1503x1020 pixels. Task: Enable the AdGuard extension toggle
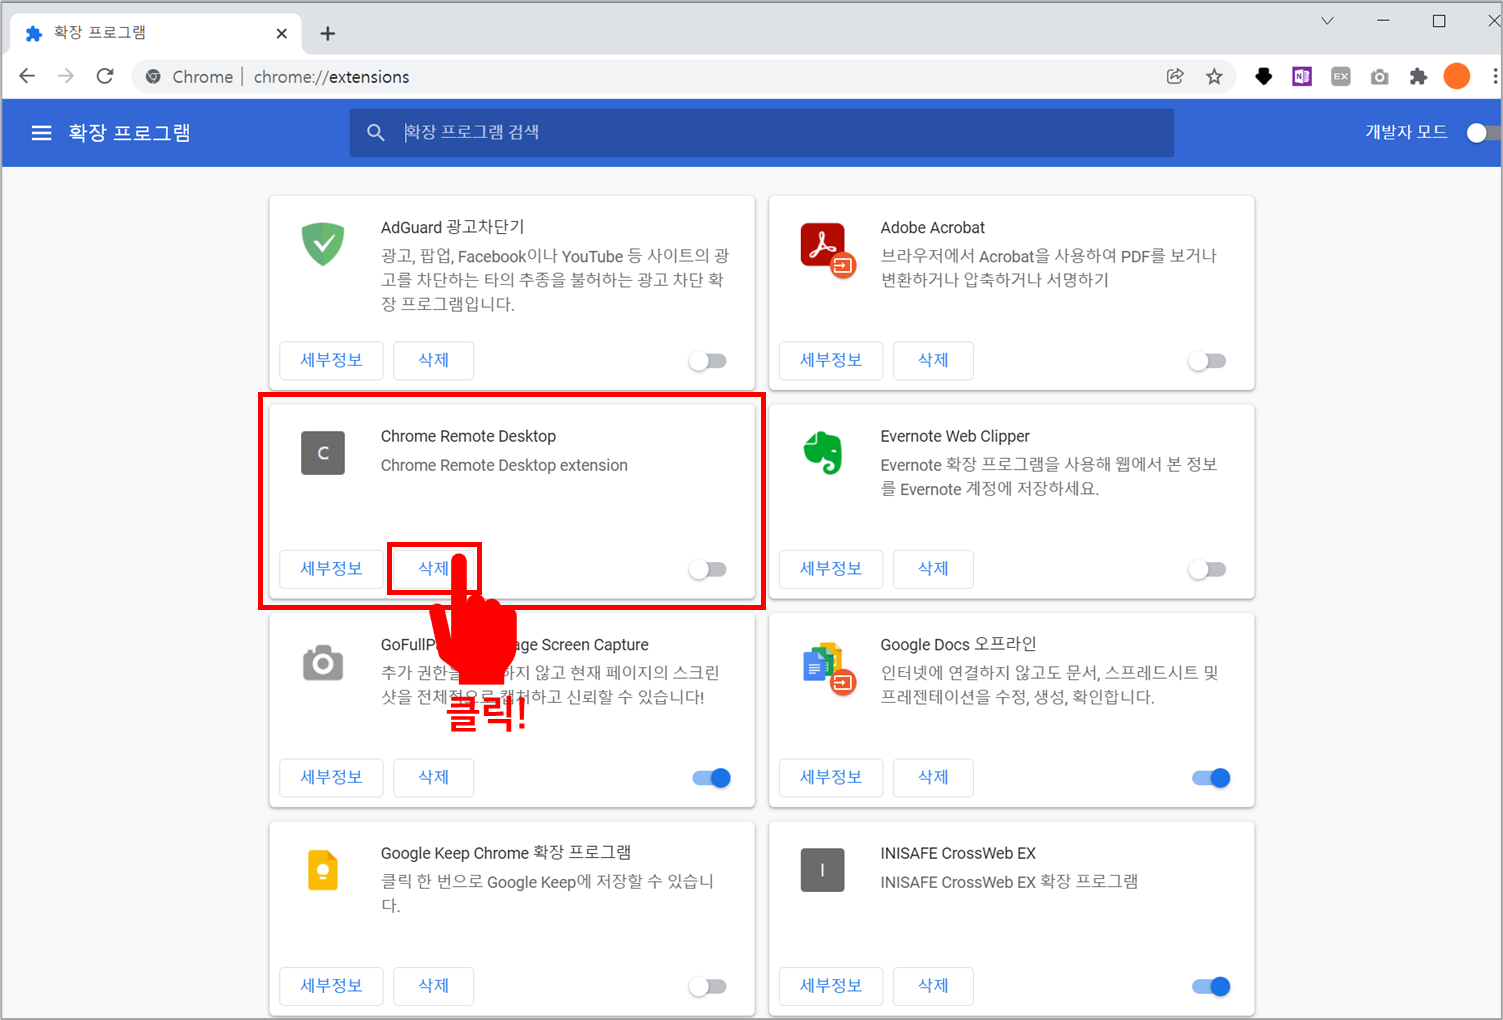pos(708,361)
